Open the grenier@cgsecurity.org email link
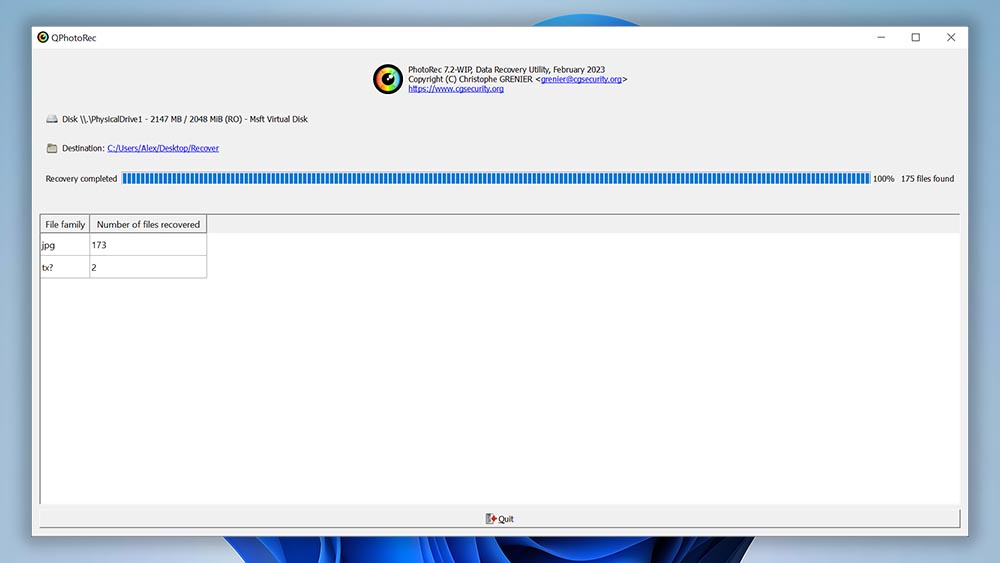This screenshot has width=1000, height=563. 581,79
